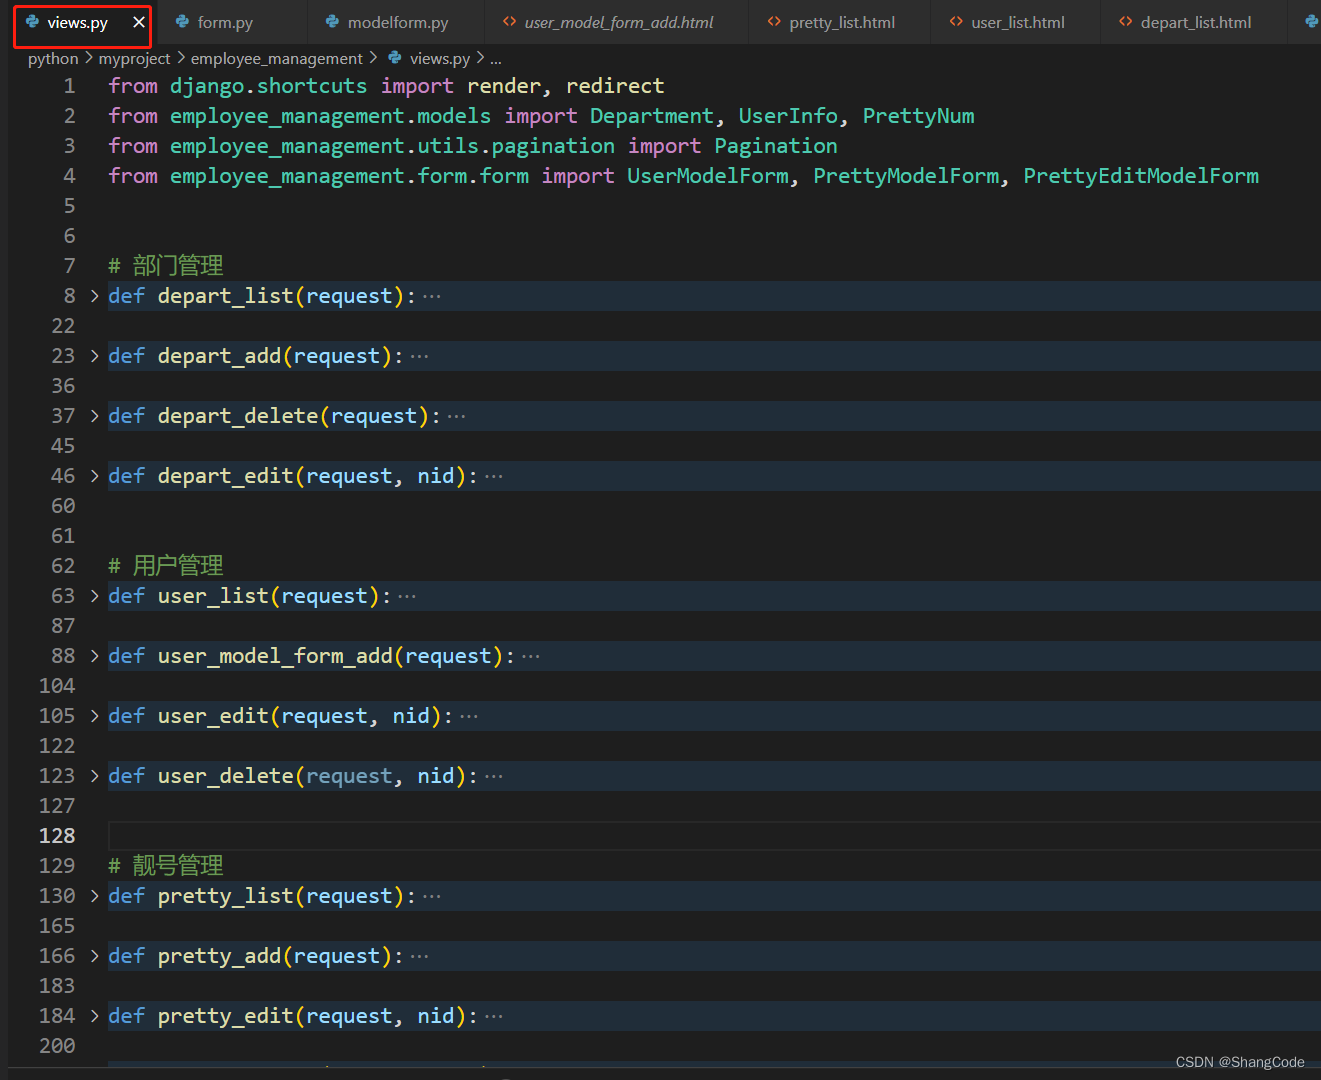
Task: Close the views.py tab
Action: [139, 22]
